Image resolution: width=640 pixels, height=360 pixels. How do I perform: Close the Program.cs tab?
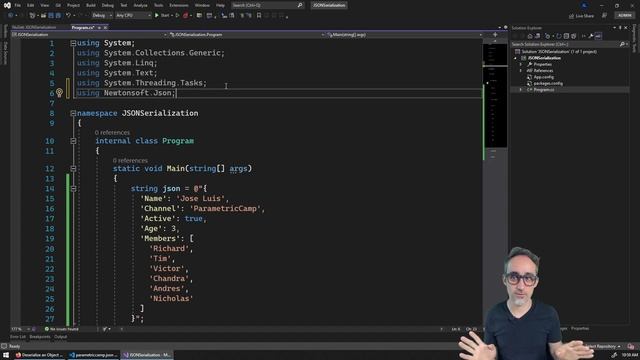(105, 27)
